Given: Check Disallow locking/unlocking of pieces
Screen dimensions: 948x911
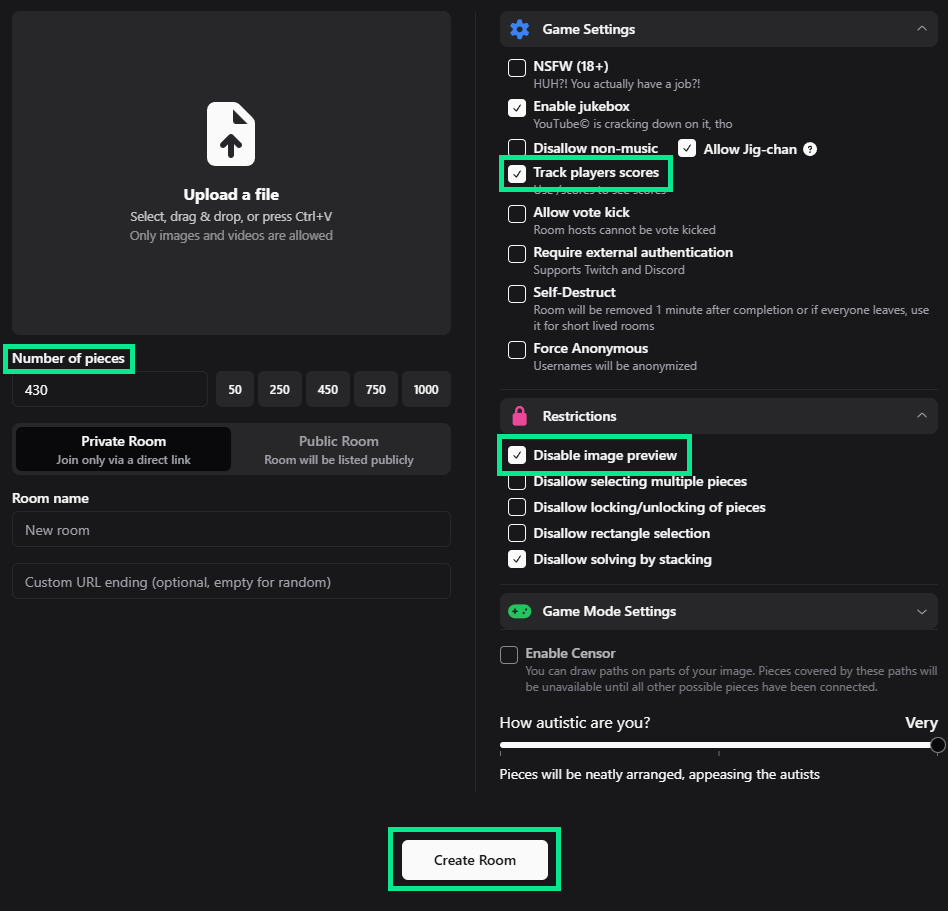Looking at the screenshot, I should click(517, 507).
